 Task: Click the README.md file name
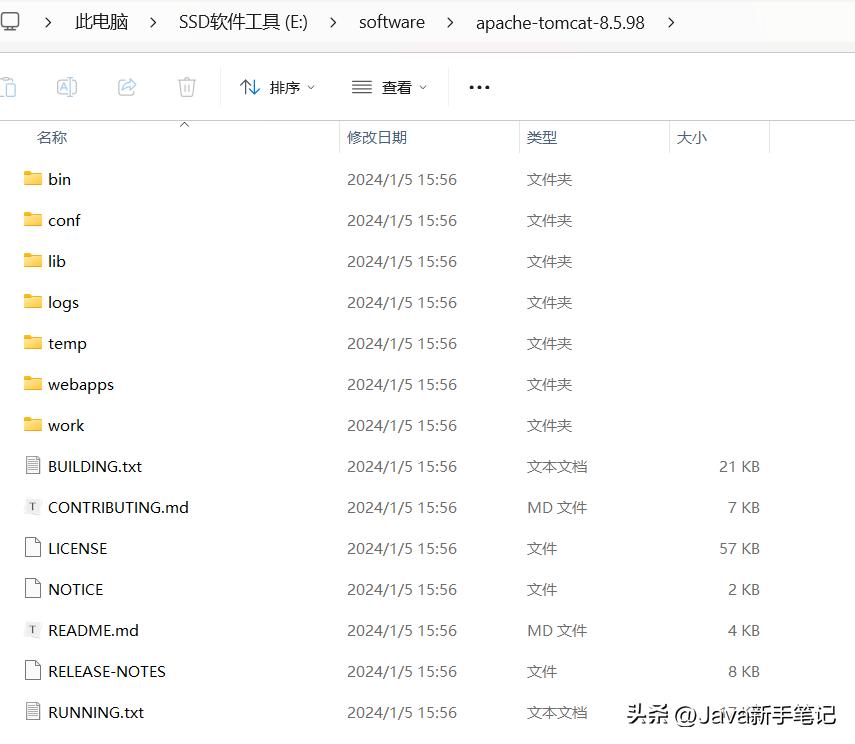(93, 631)
